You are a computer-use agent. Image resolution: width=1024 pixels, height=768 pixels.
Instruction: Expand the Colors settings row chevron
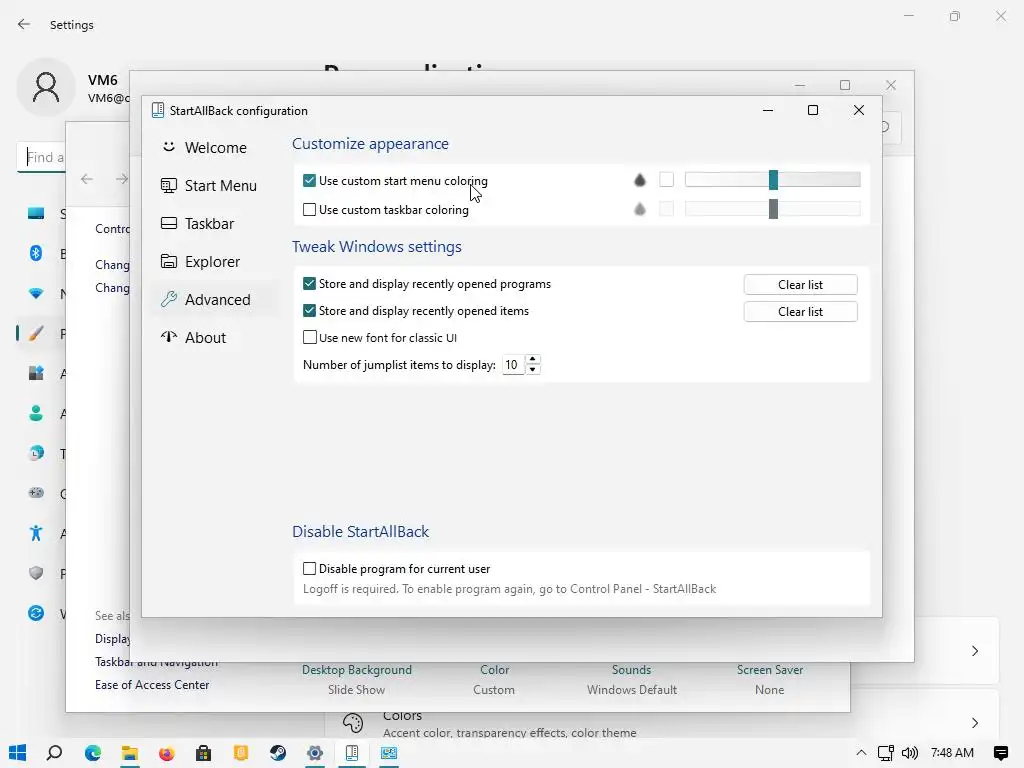click(x=974, y=723)
